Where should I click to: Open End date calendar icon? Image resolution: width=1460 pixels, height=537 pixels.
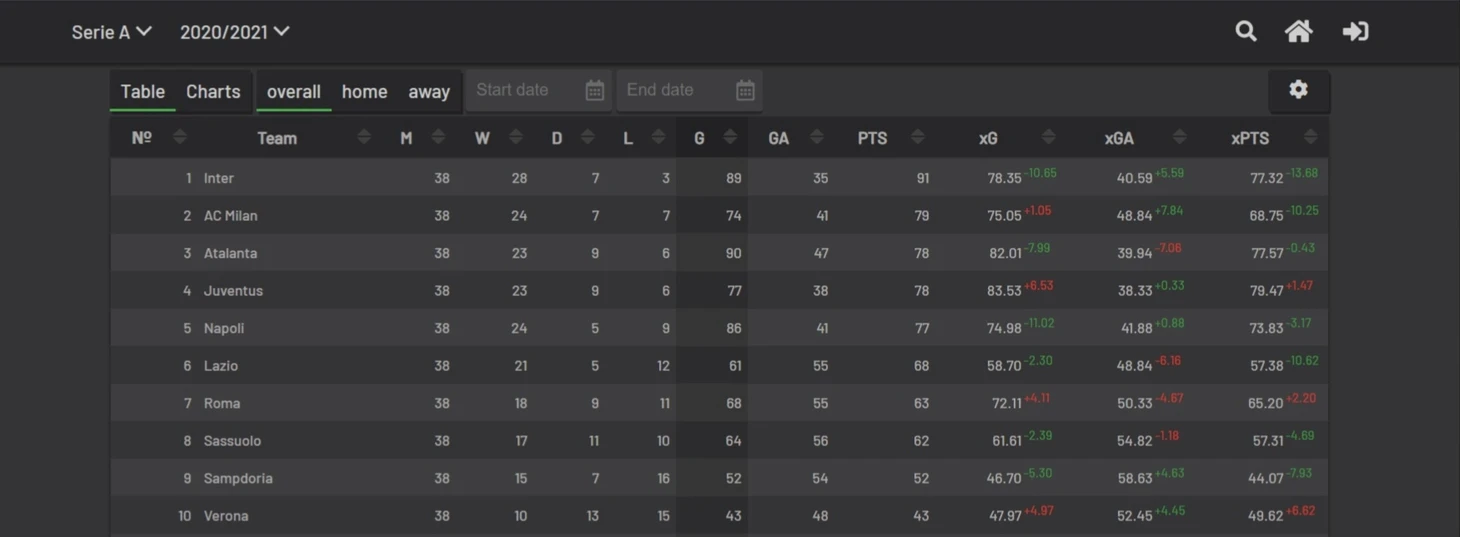[745, 90]
